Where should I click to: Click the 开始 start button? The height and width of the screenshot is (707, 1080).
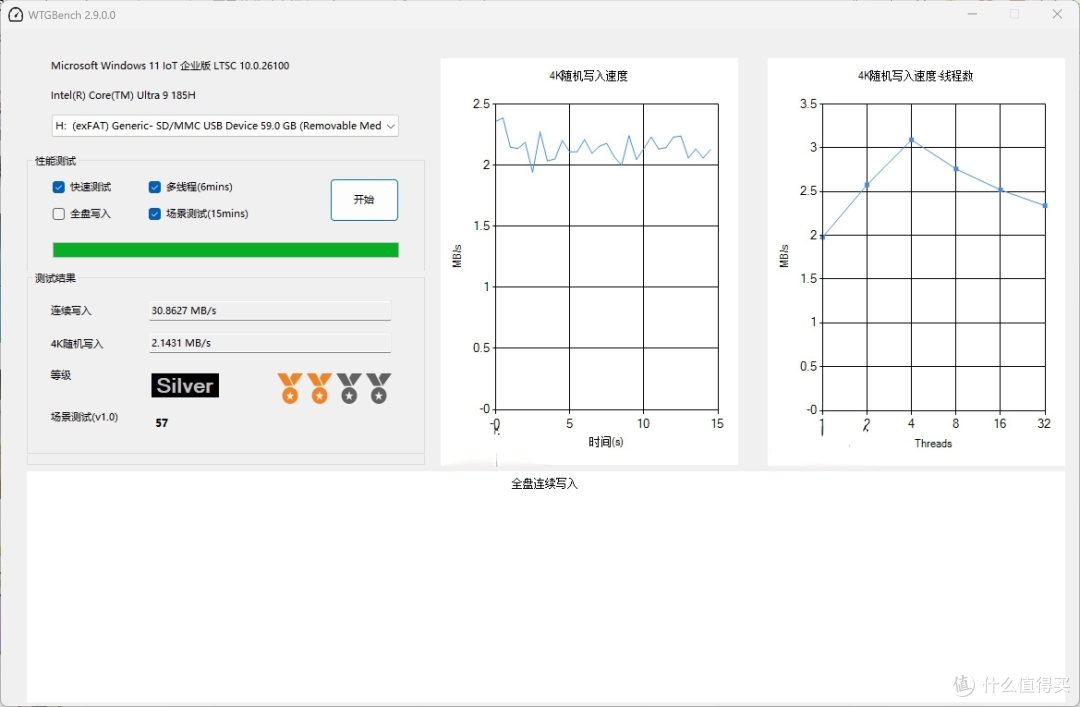coord(364,200)
